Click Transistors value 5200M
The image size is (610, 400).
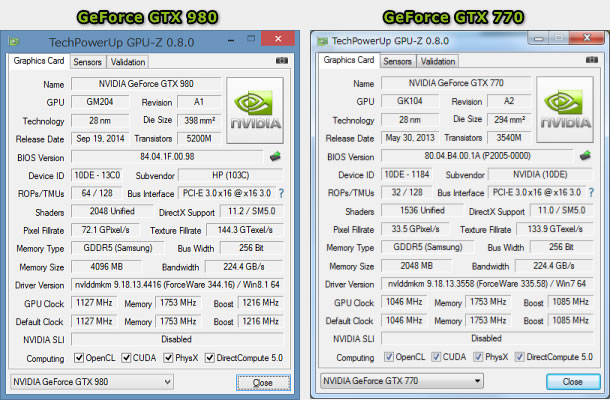coord(199,139)
